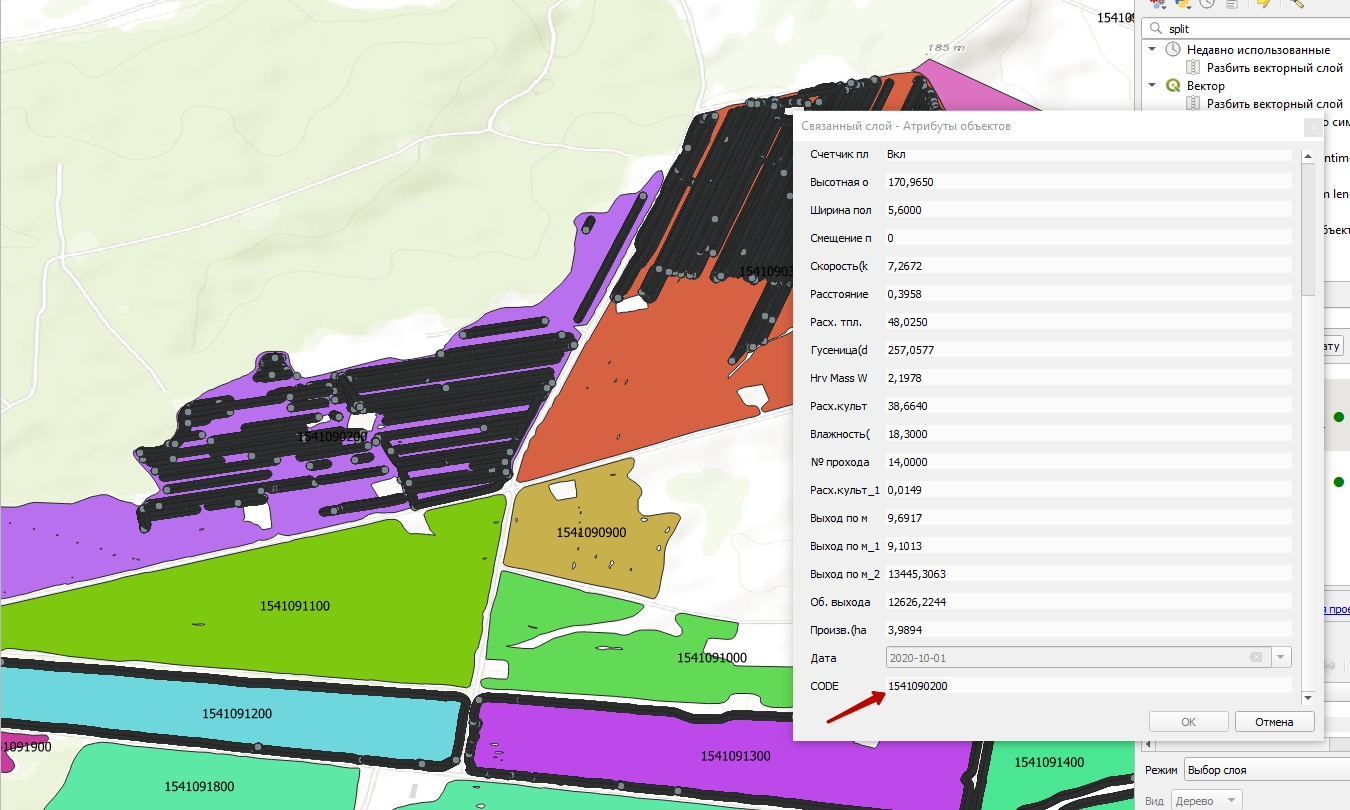Open the Дата date picker dropdown

pyautogui.click(x=1281, y=657)
